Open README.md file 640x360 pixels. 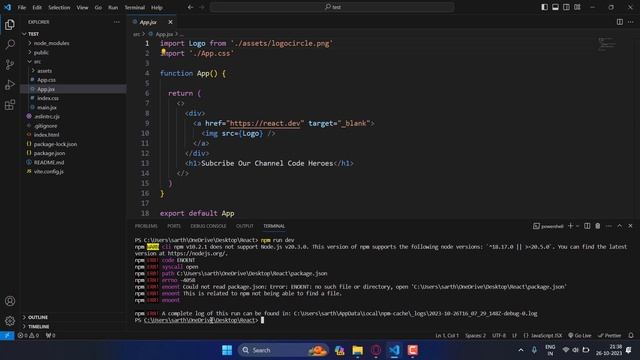(x=49, y=162)
